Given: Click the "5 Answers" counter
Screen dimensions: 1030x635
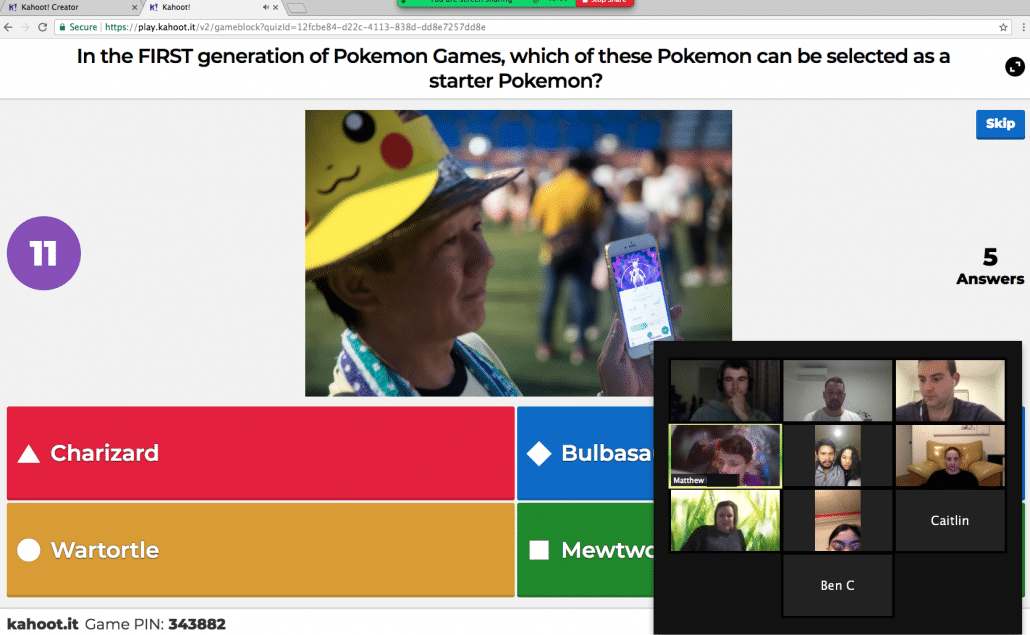Looking at the screenshot, I should pyautogui.click(x=990, y=266).
